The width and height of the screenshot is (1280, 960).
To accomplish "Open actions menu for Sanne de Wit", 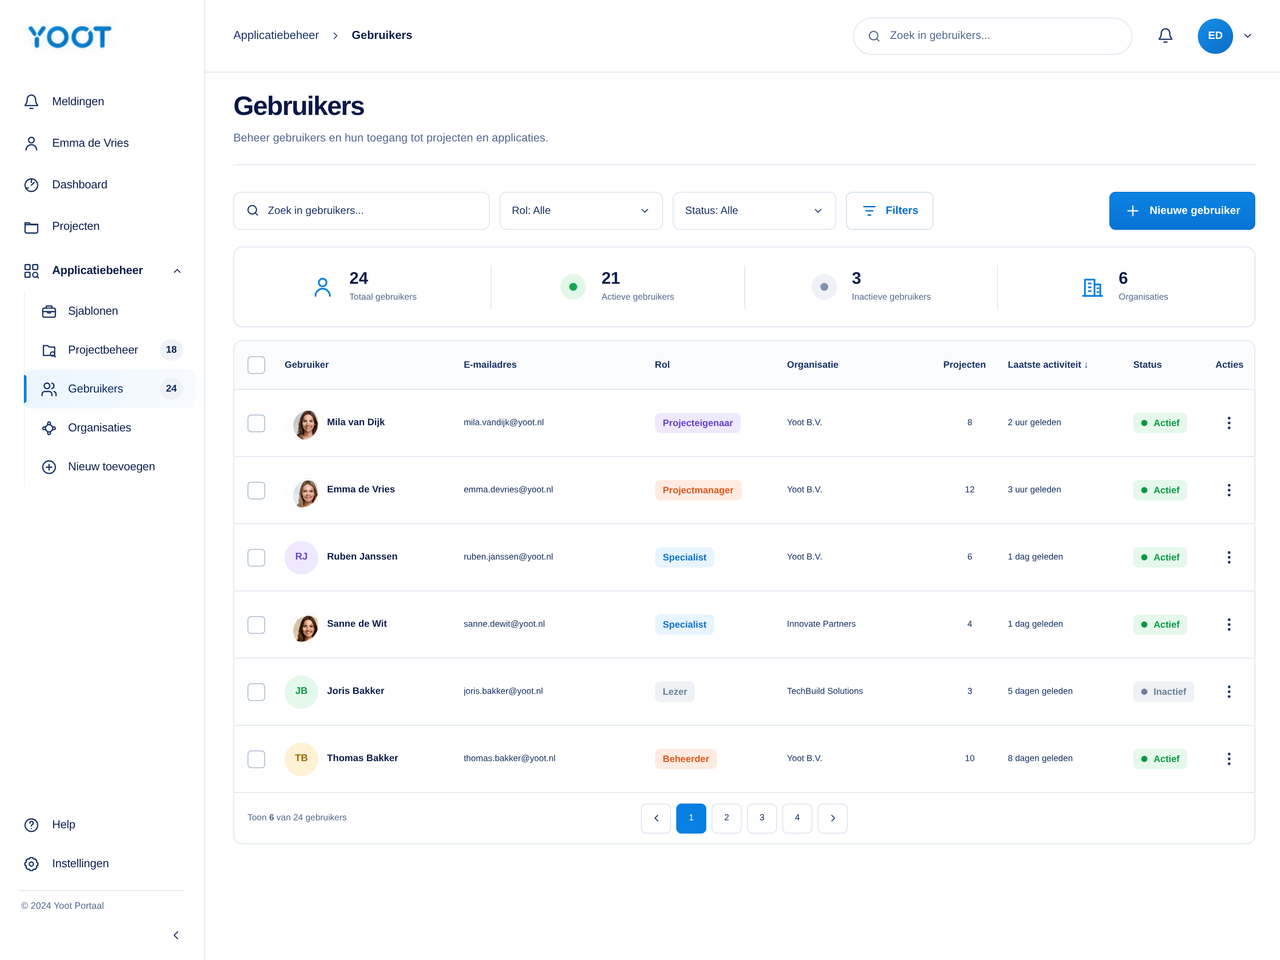I will (x=1229, y=624).
